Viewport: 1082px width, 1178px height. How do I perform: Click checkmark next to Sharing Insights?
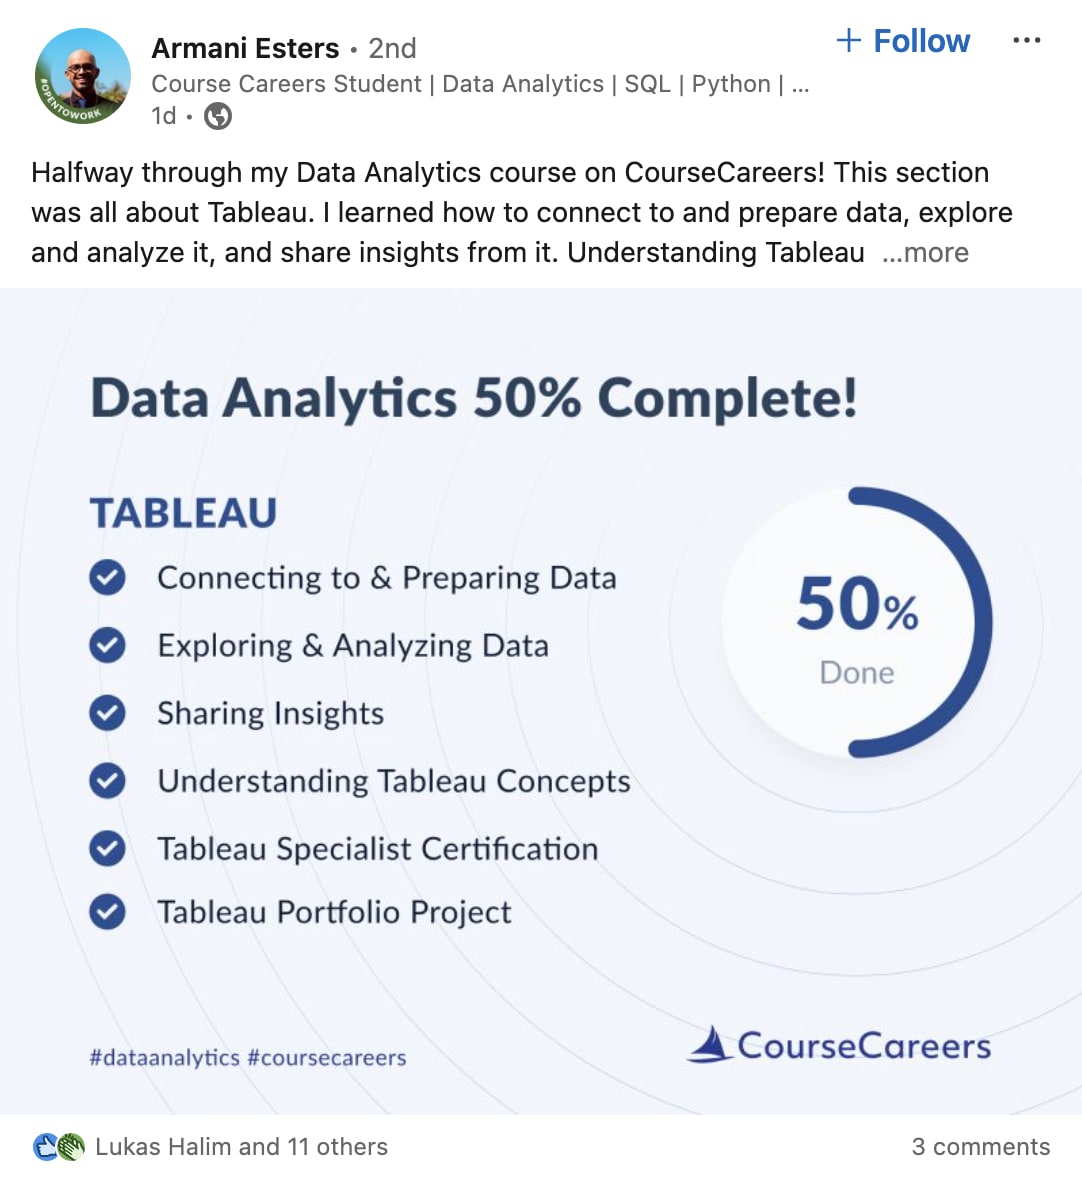click(x=107, y=713)
